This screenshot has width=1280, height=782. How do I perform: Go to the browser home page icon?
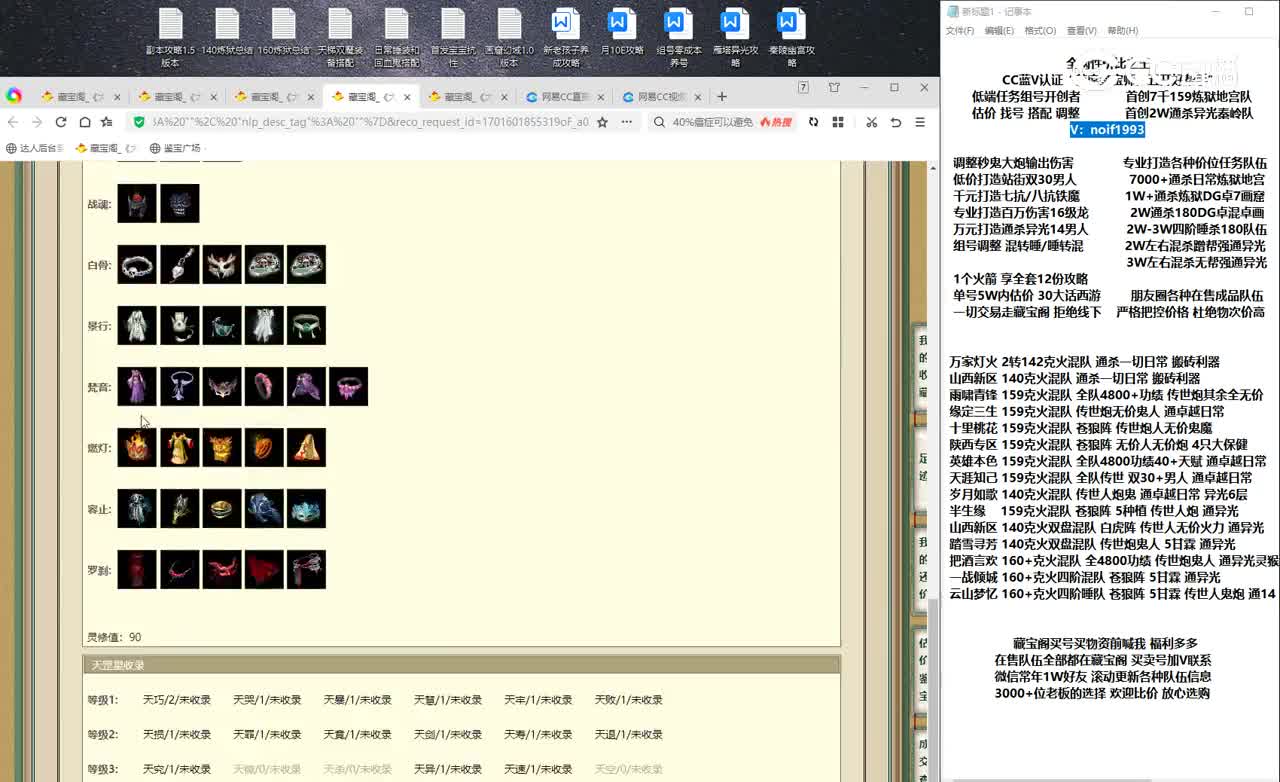coord(85,122)
